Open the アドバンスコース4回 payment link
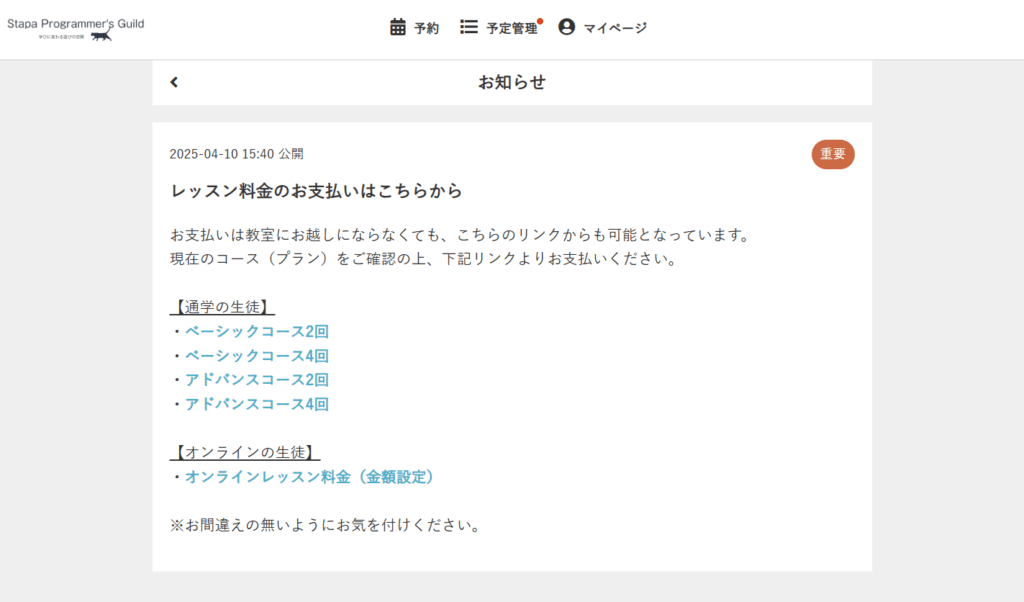 click(257, 404)
